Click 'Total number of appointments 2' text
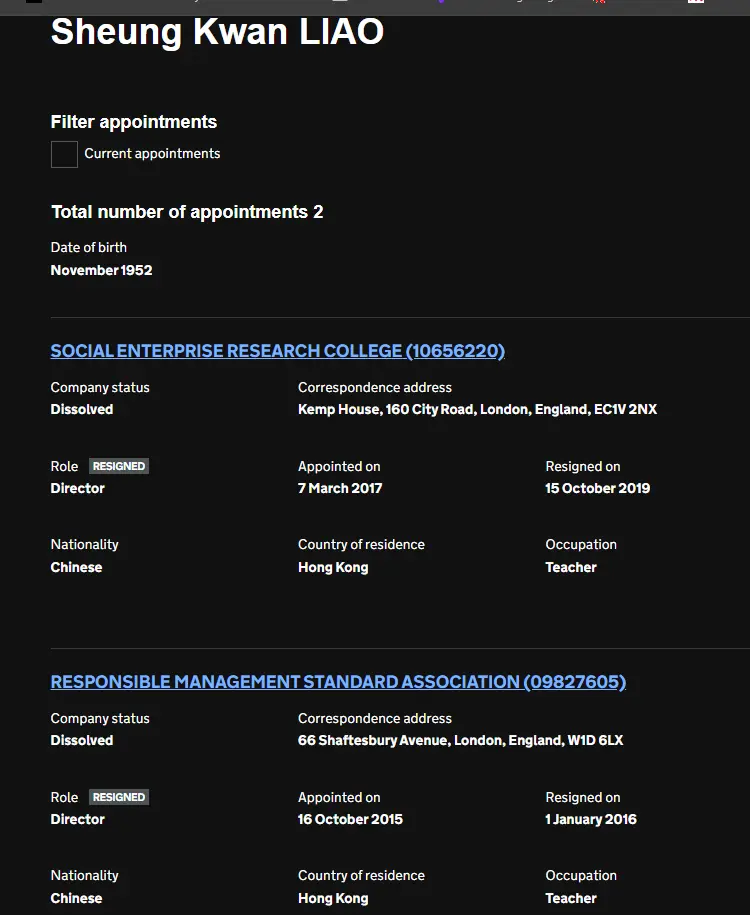The width and height of the screenshot is (750, 915). tap(187, 212)
